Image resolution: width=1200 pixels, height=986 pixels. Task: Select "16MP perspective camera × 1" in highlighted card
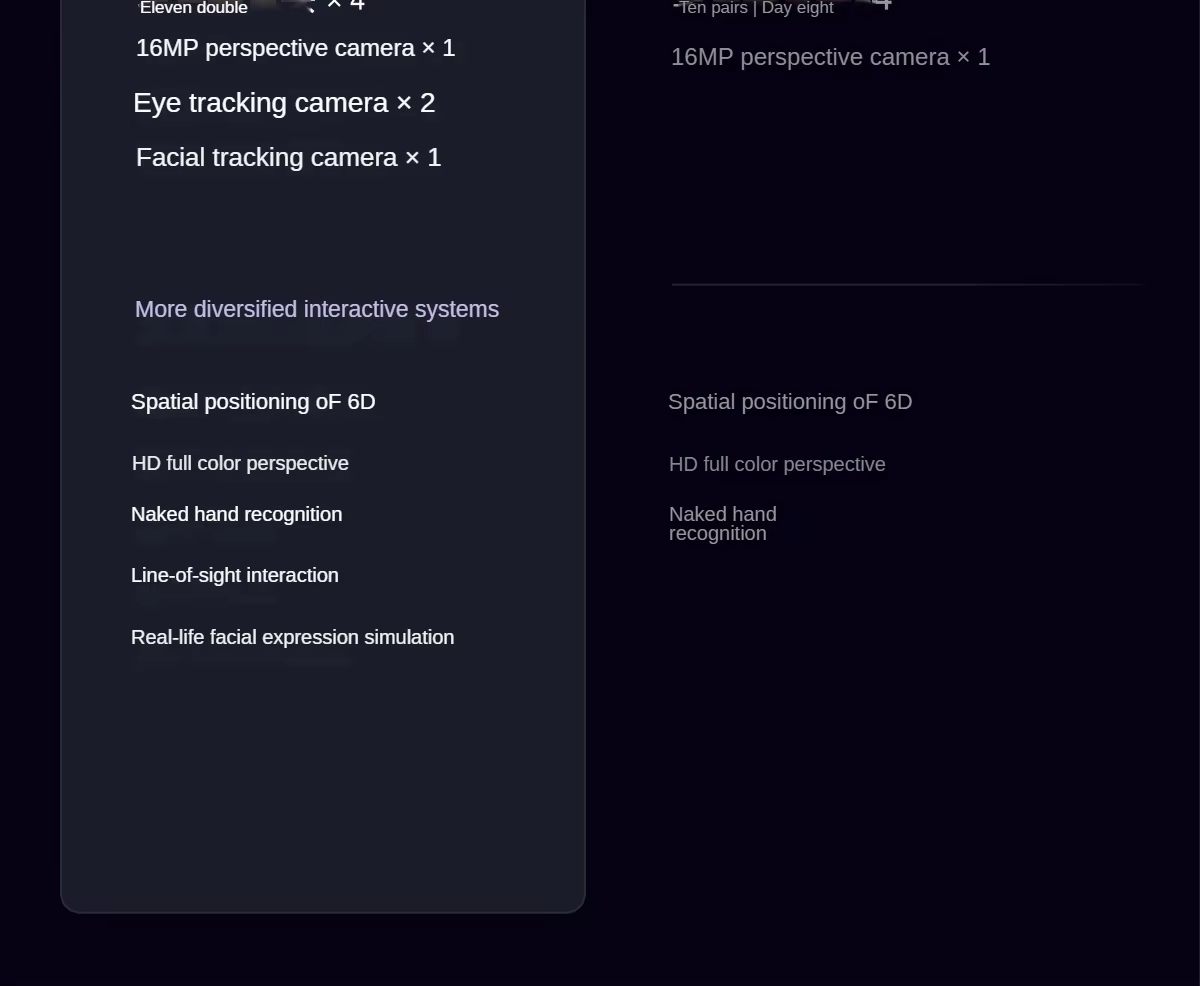pyautogui.click(x=295, y=48)
